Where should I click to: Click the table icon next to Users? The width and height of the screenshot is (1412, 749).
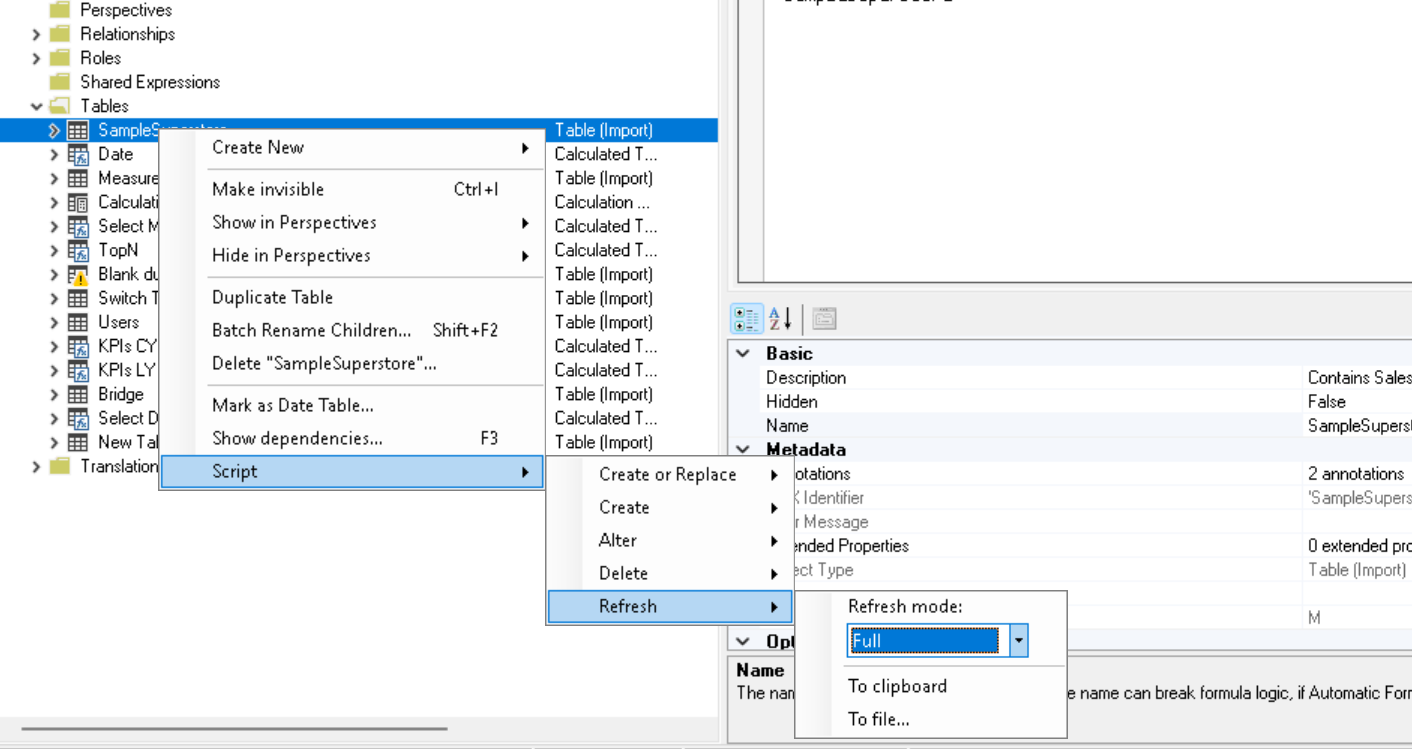[x=78, y=322]
